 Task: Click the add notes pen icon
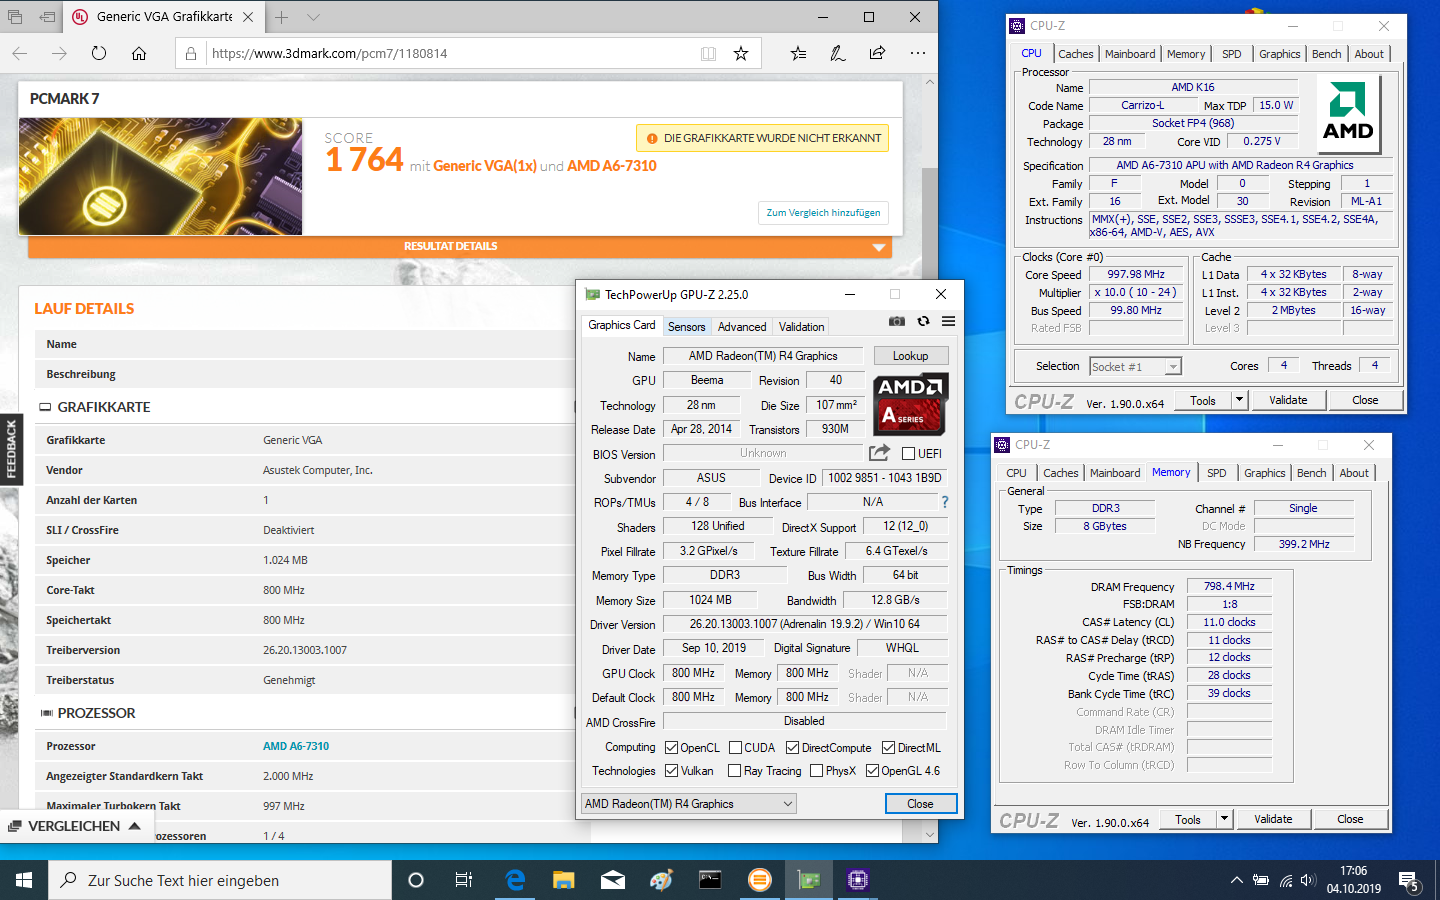click(x=838, y=53)
